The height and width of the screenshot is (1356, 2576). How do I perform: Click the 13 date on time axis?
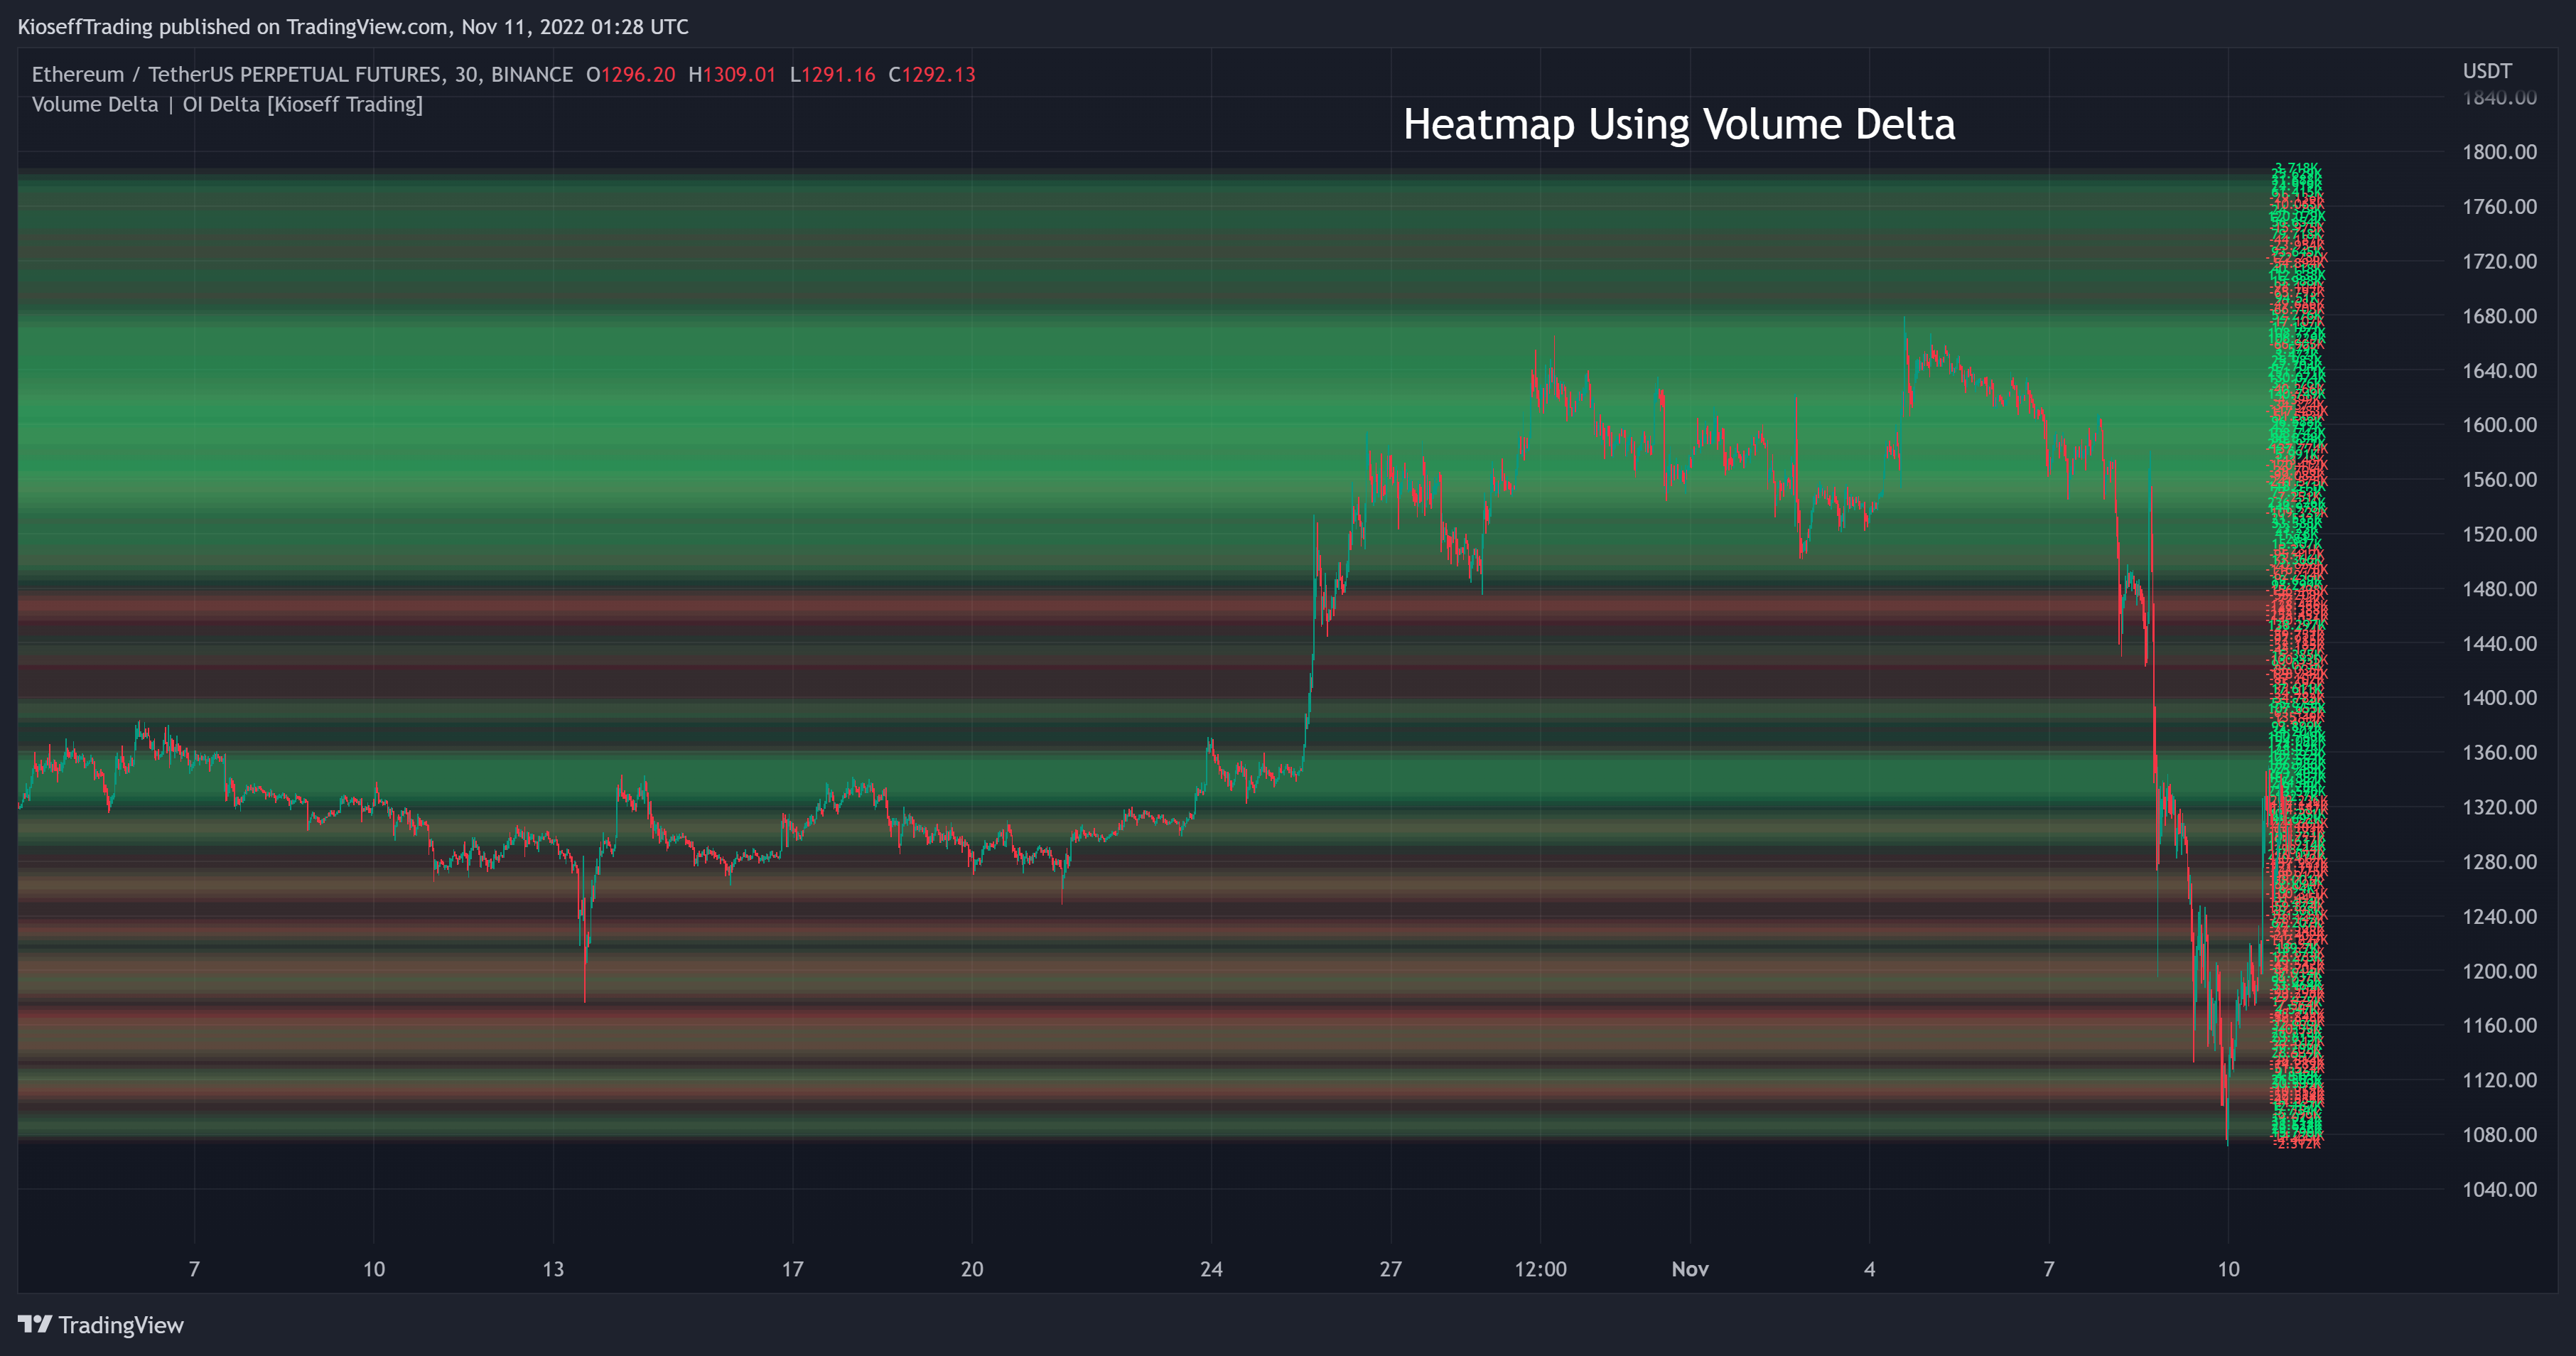(553, 1269)
